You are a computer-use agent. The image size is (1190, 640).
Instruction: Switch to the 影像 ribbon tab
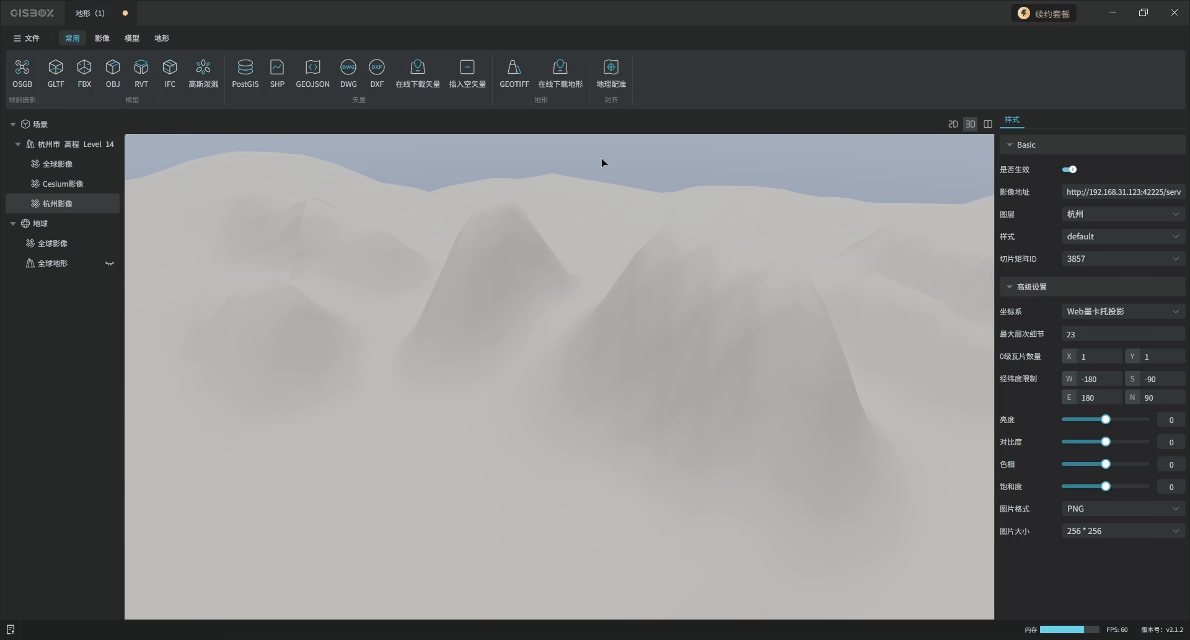102,38
